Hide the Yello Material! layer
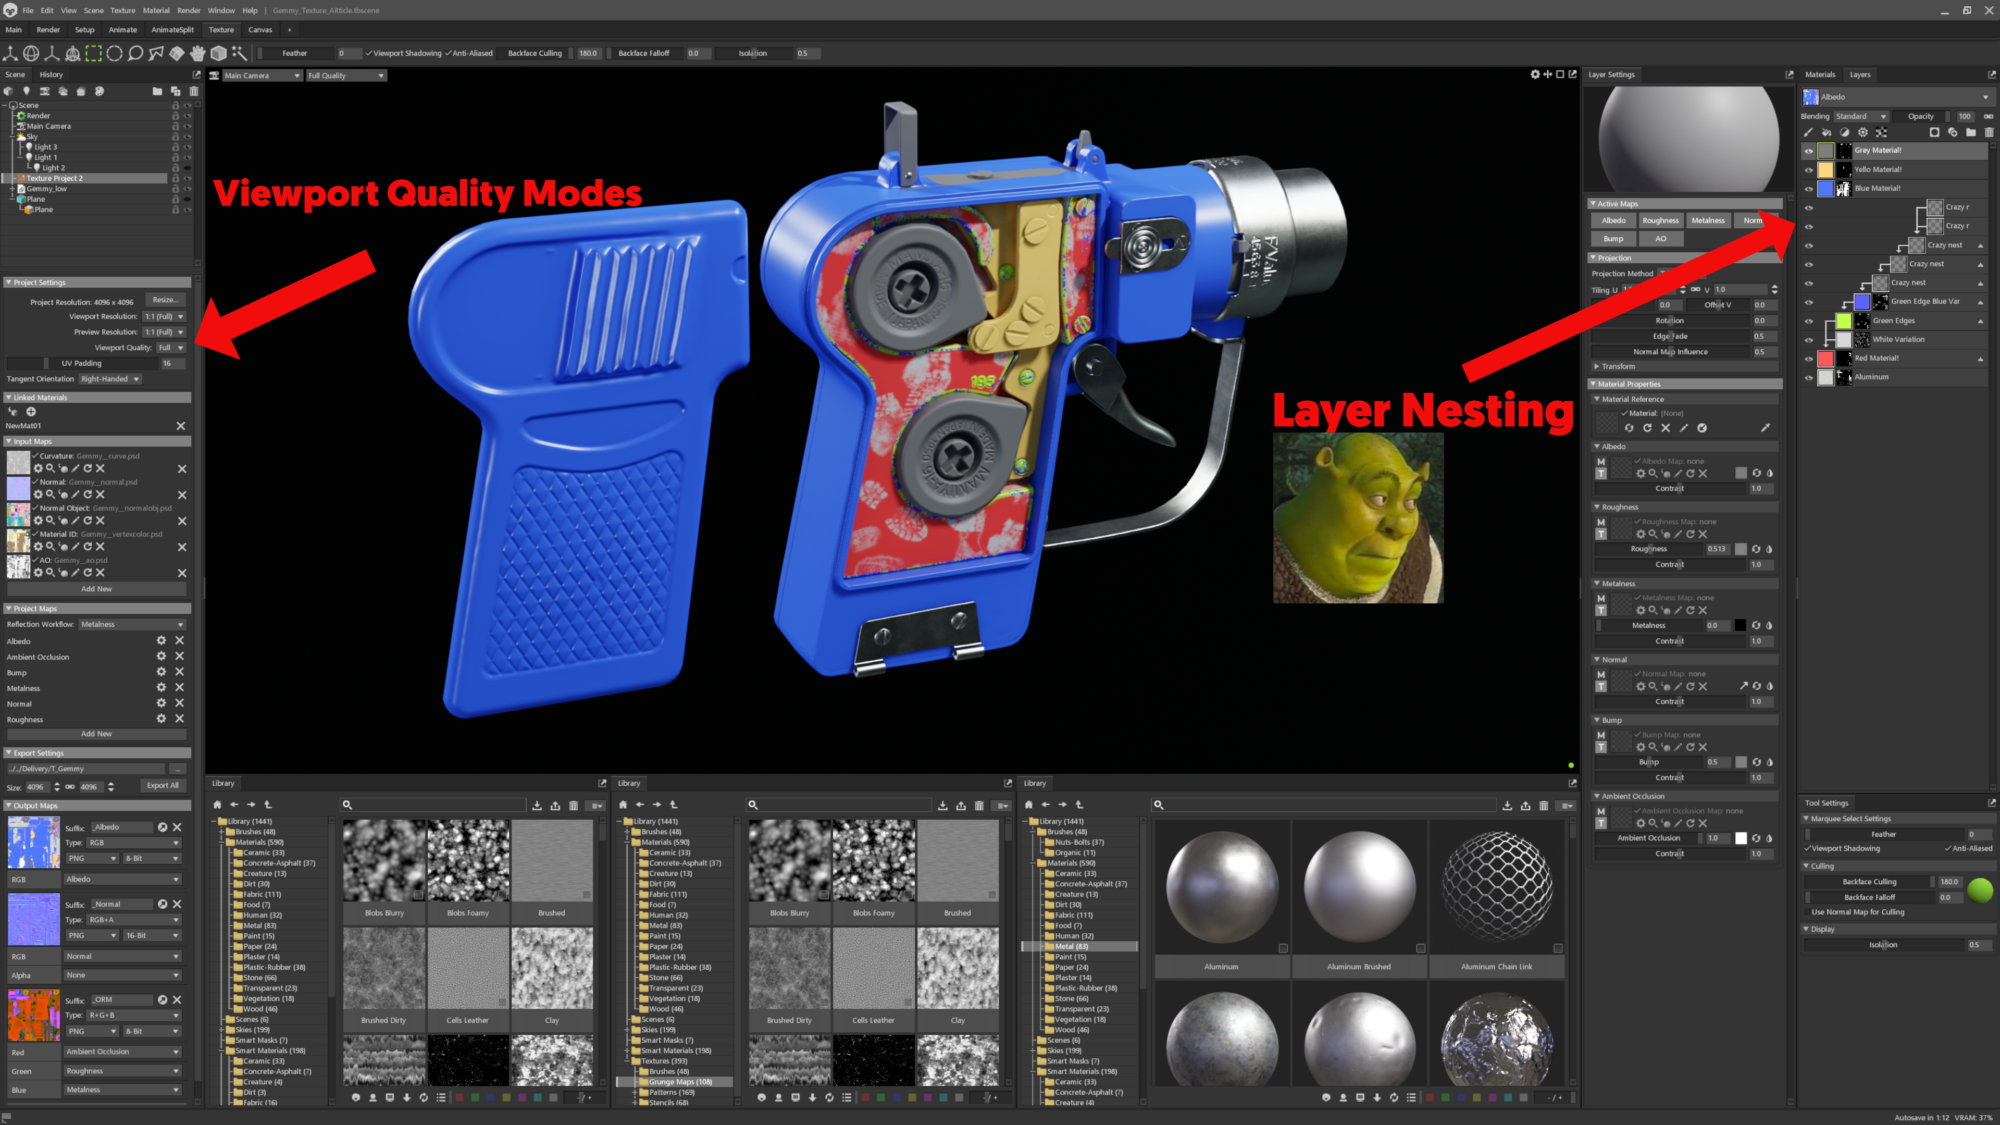 pos(1808,170)
